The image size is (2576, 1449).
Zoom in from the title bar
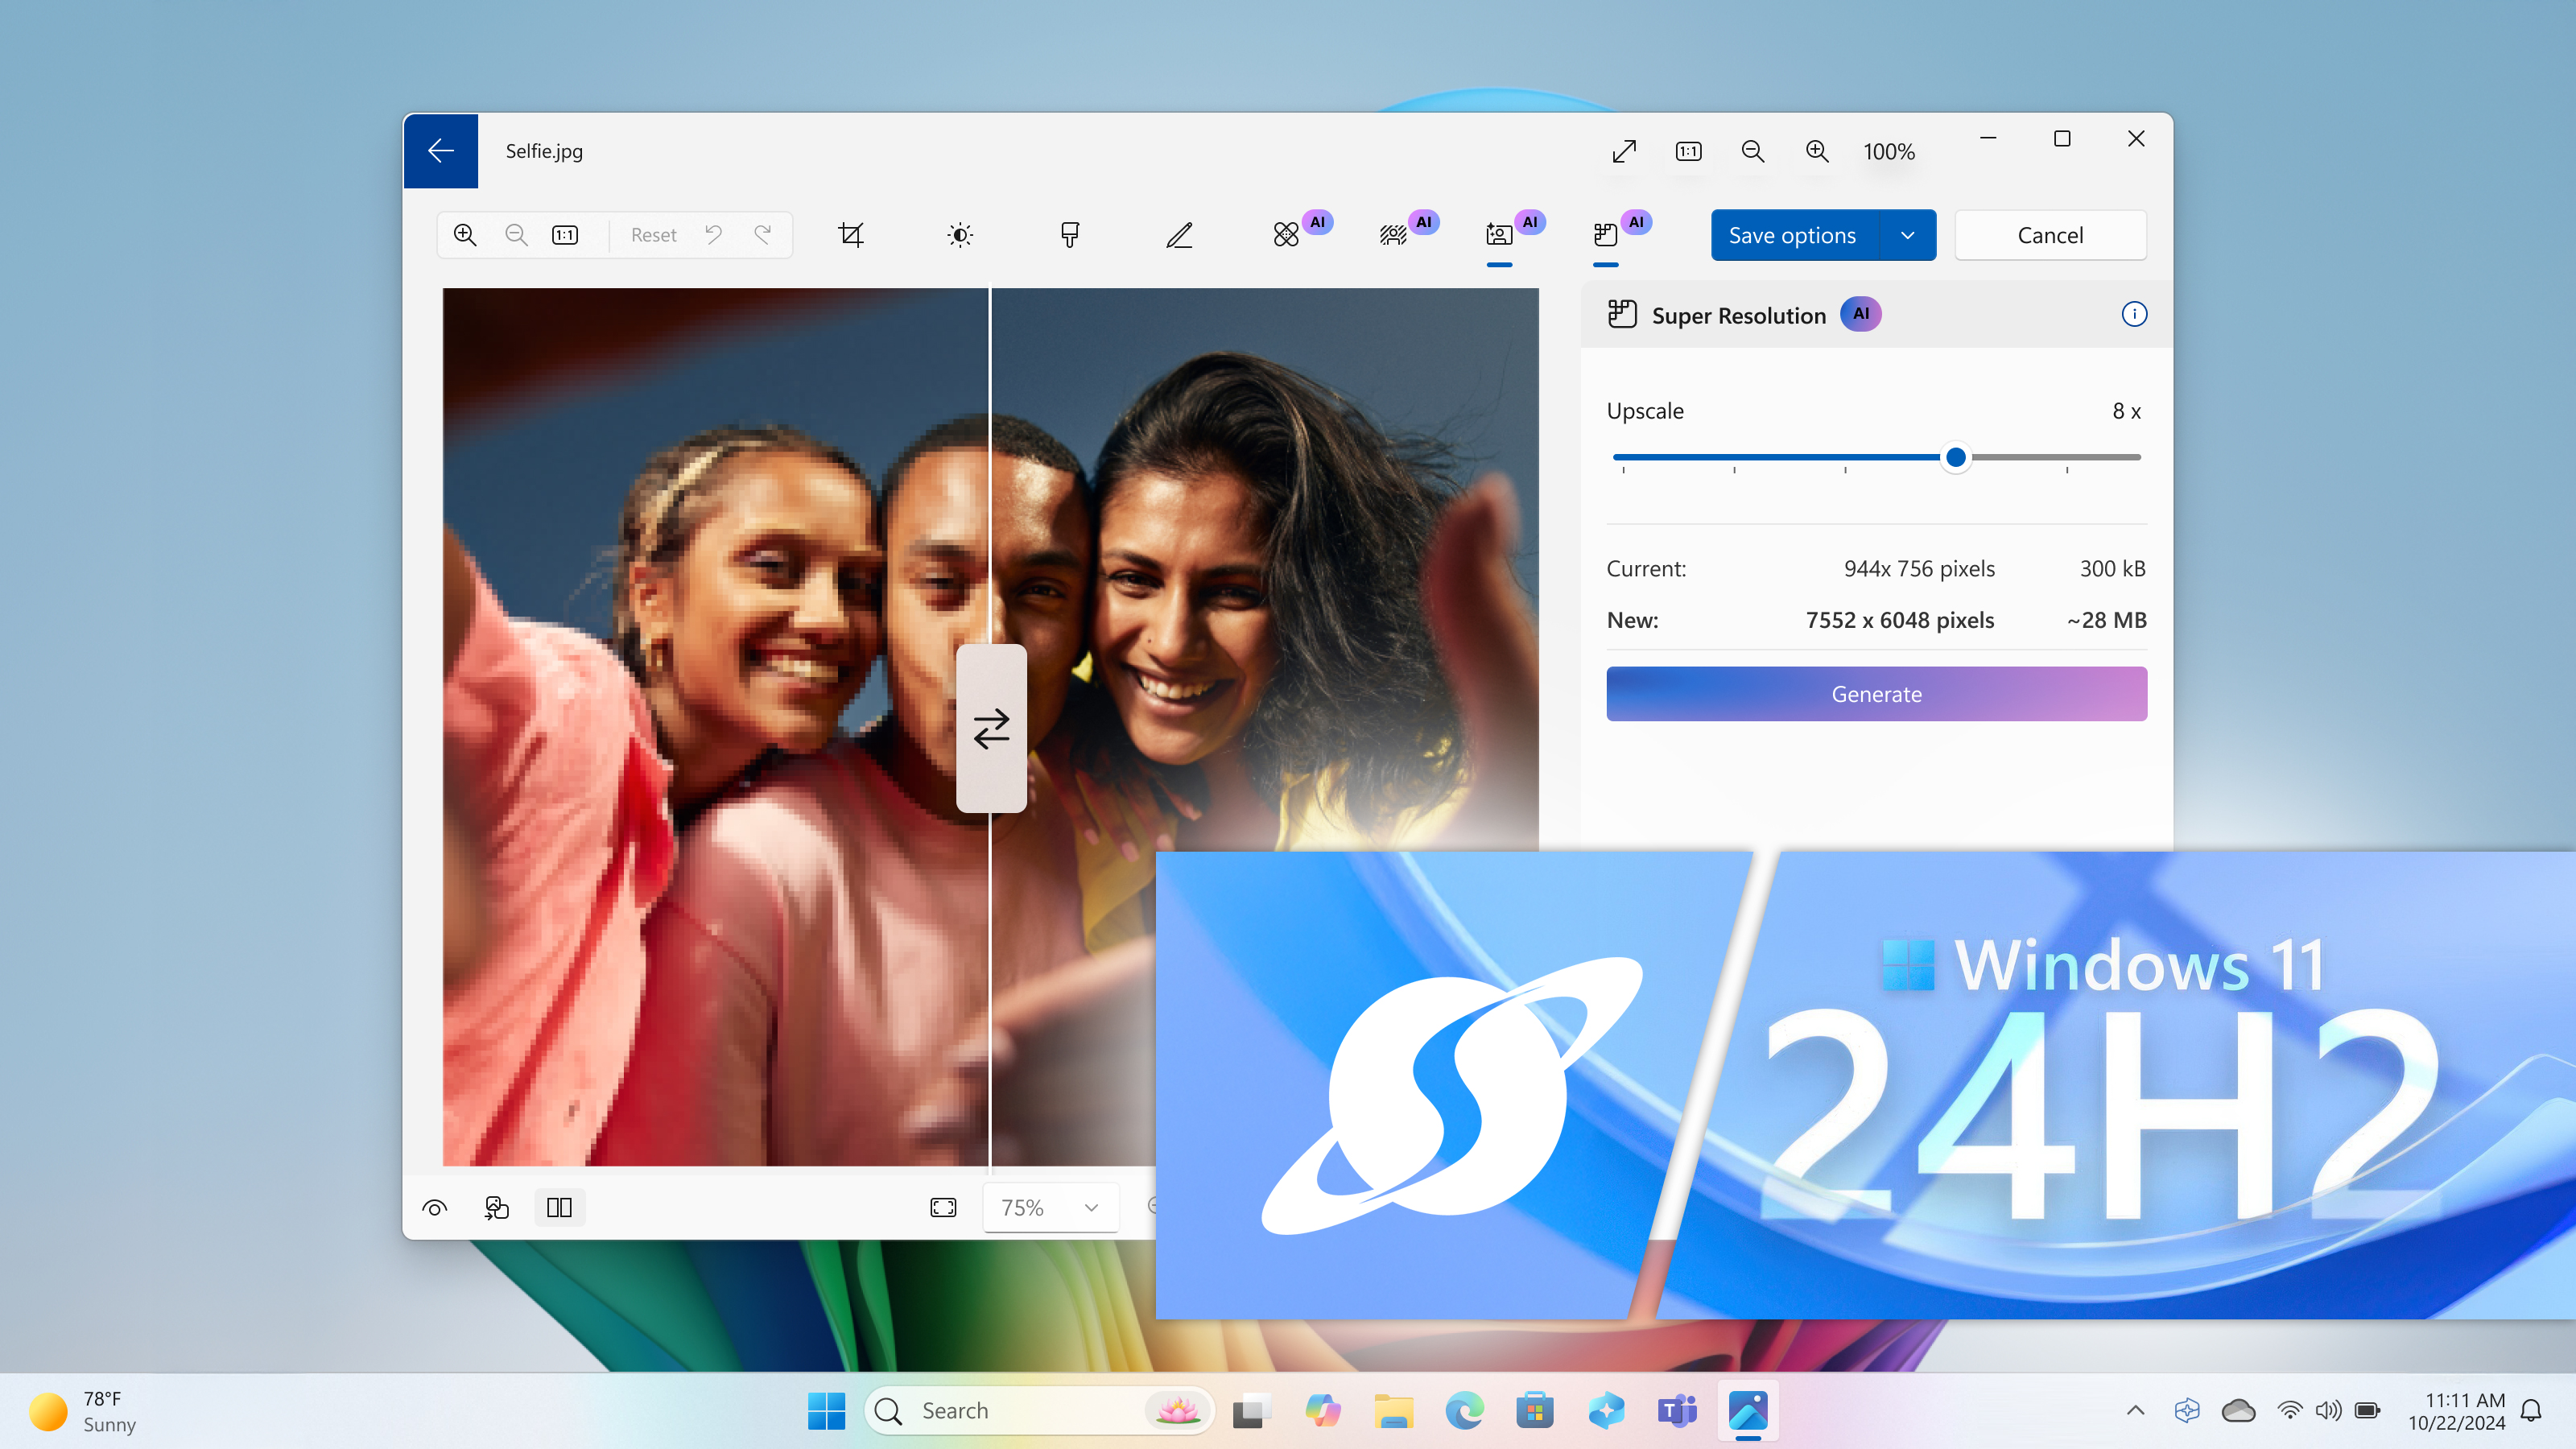point(1817,151)
